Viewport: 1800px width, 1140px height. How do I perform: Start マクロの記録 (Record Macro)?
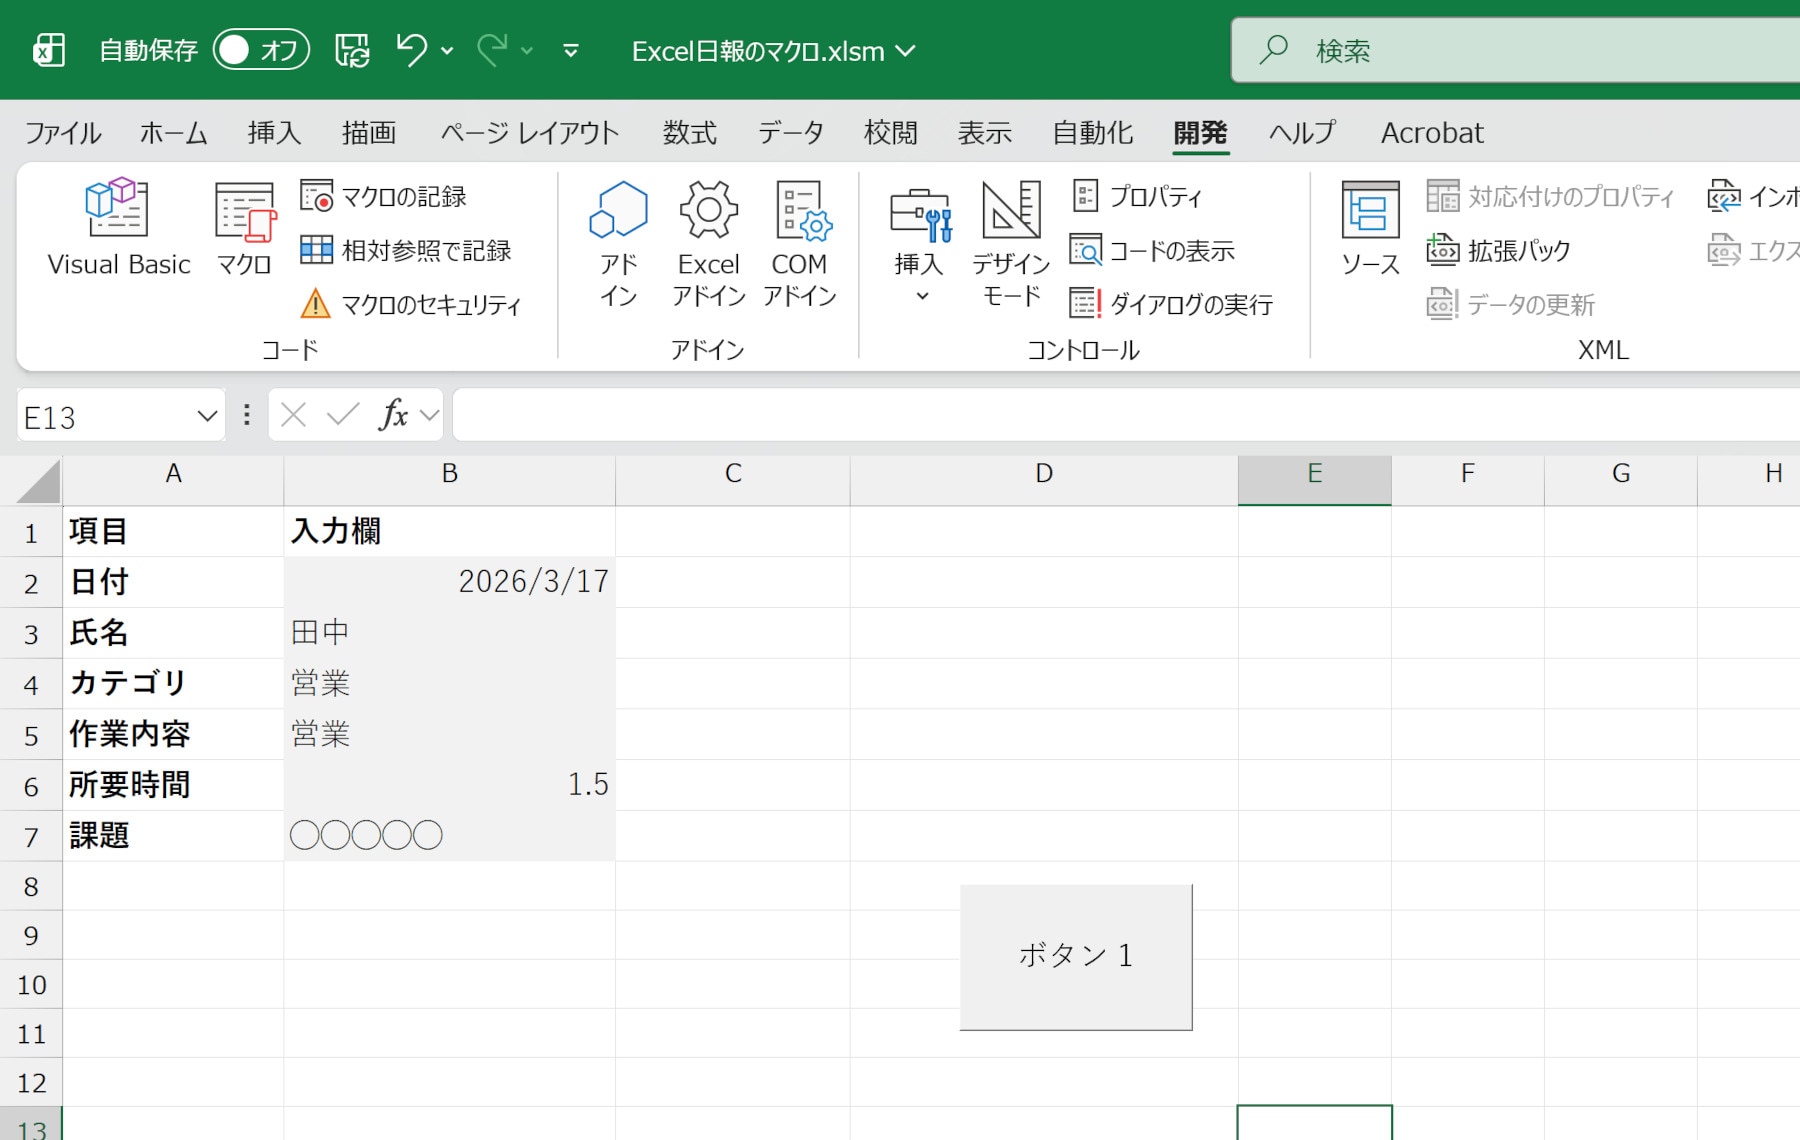[x=385, y=197]
